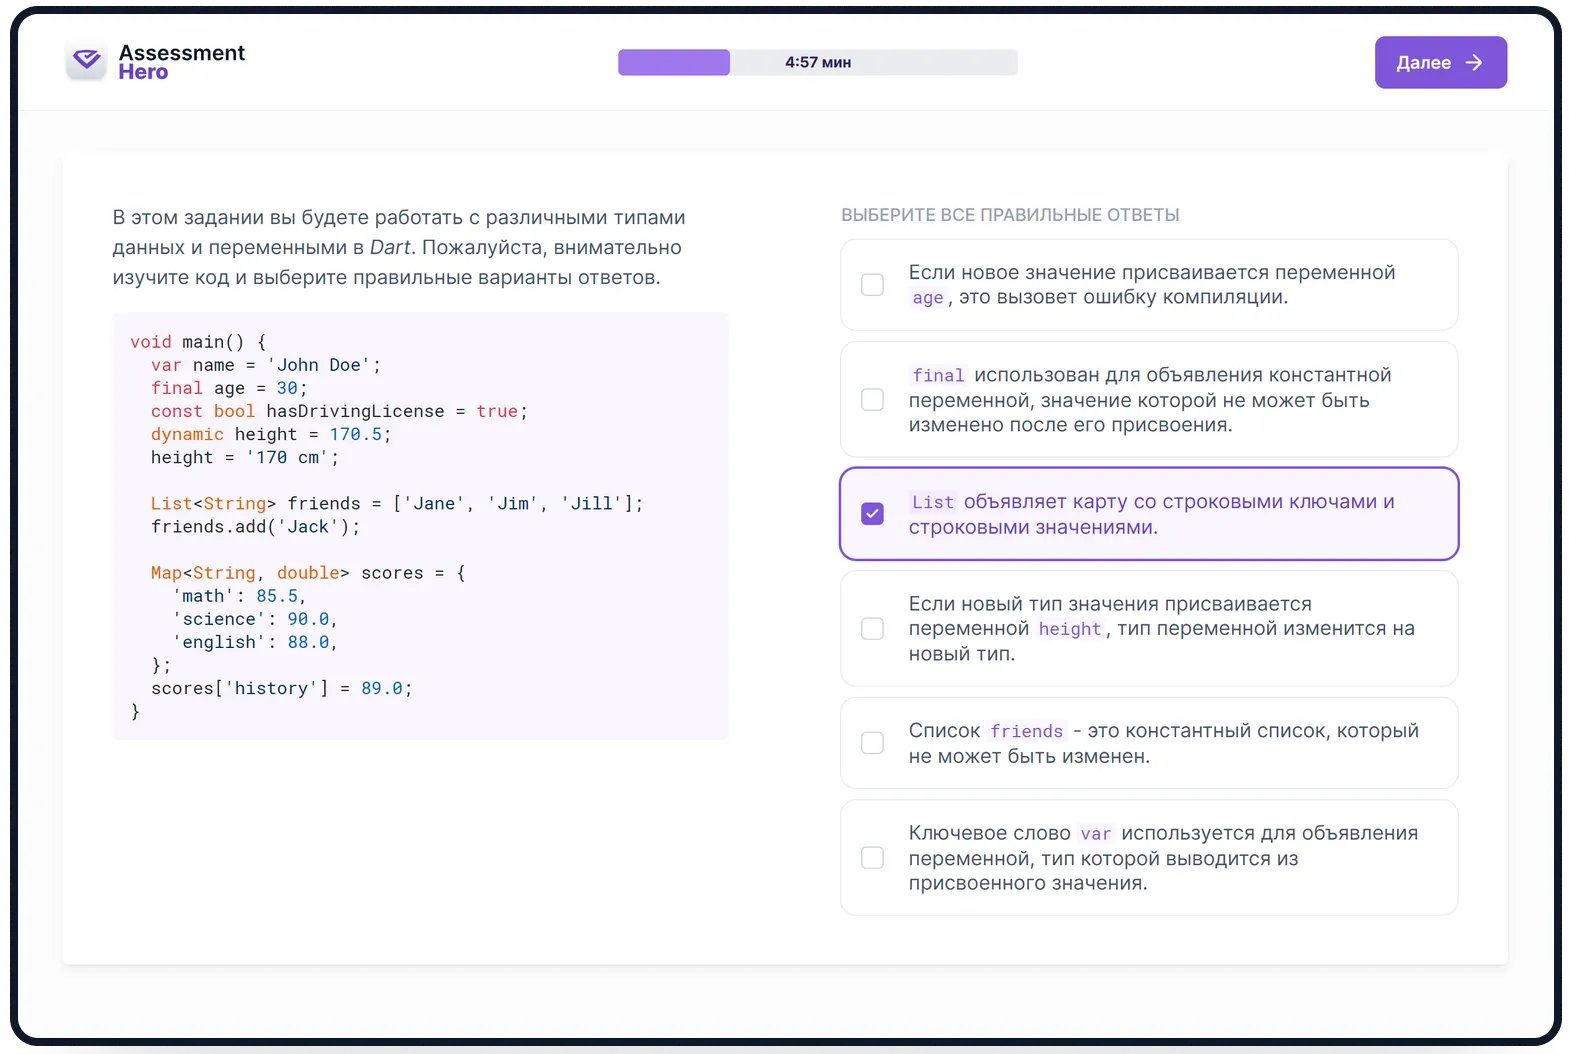
Task: Click the ВЫБЕРИТЕ ВСЕ ПРАВИЛЬНЫЕ ОТВЕТЫ heading
Action: [x=1010, y=215]
